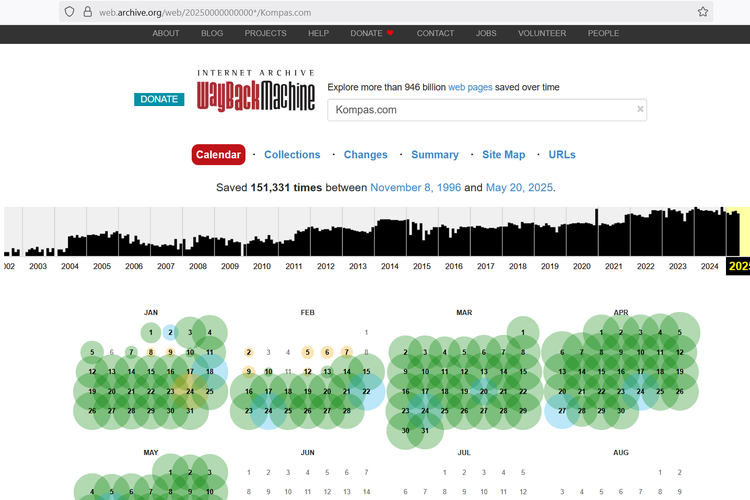Open the May 20, 2025 capture link
750x500 pixels.
point(518,187)
